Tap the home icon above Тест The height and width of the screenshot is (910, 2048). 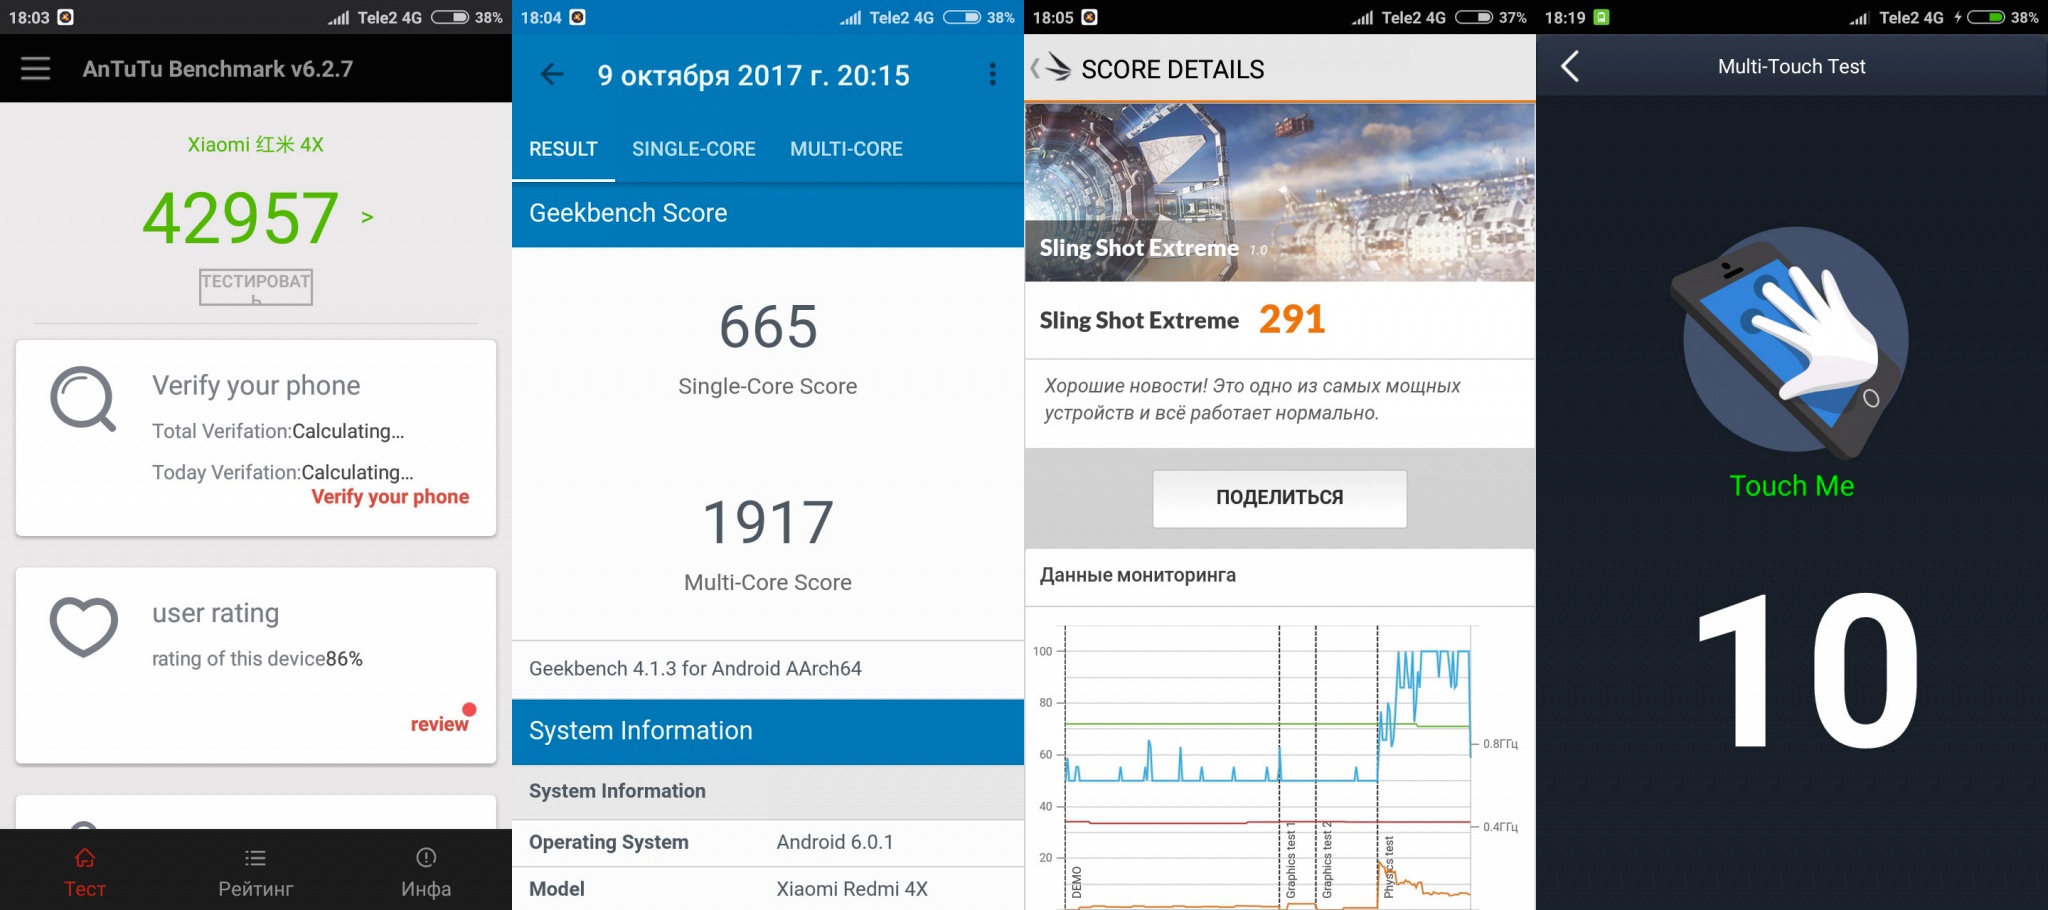click(85, 858)
